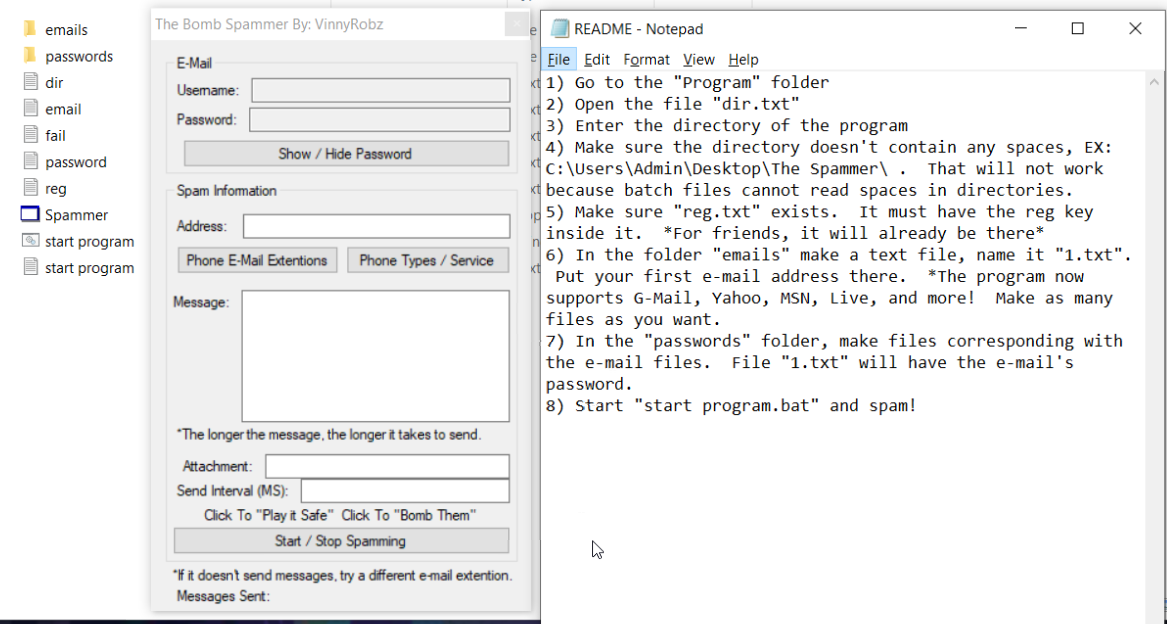Open the View menu in Notepad
This screenshot has height=624, width=1167.
tap(699, 60)
